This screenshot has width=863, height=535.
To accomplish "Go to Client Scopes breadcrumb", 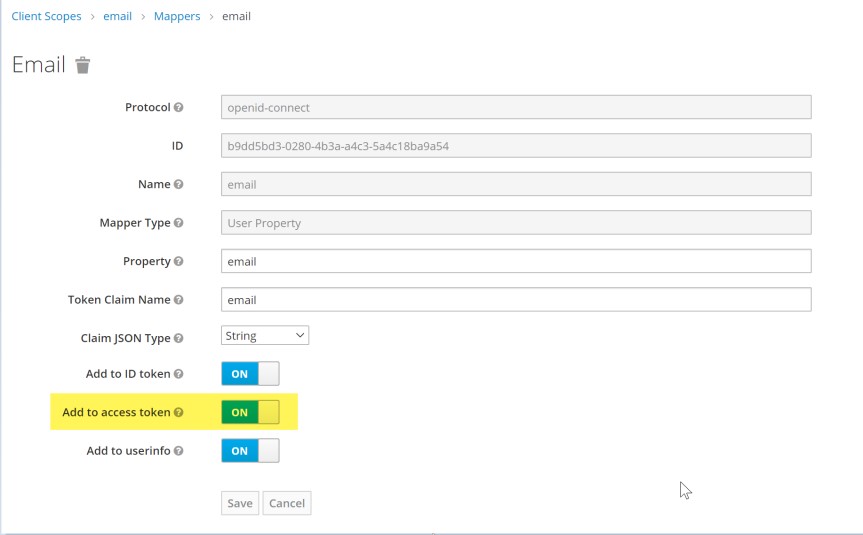I will [x=46, y=17].
